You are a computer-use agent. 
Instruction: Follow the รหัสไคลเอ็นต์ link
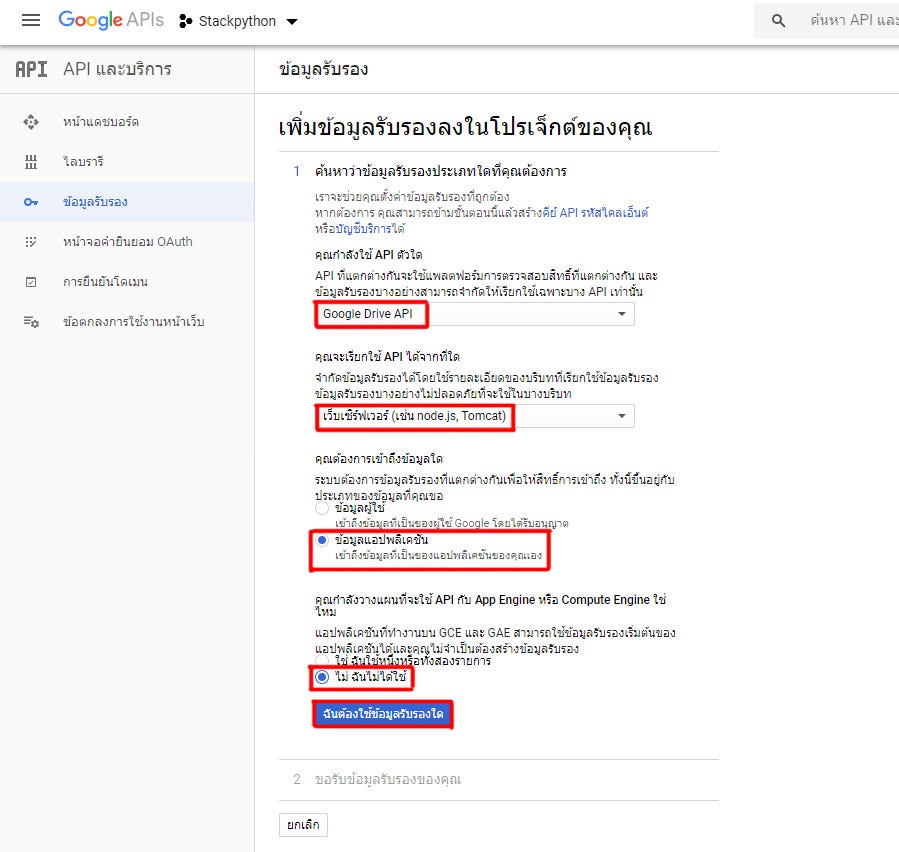[x=615, y=213]
